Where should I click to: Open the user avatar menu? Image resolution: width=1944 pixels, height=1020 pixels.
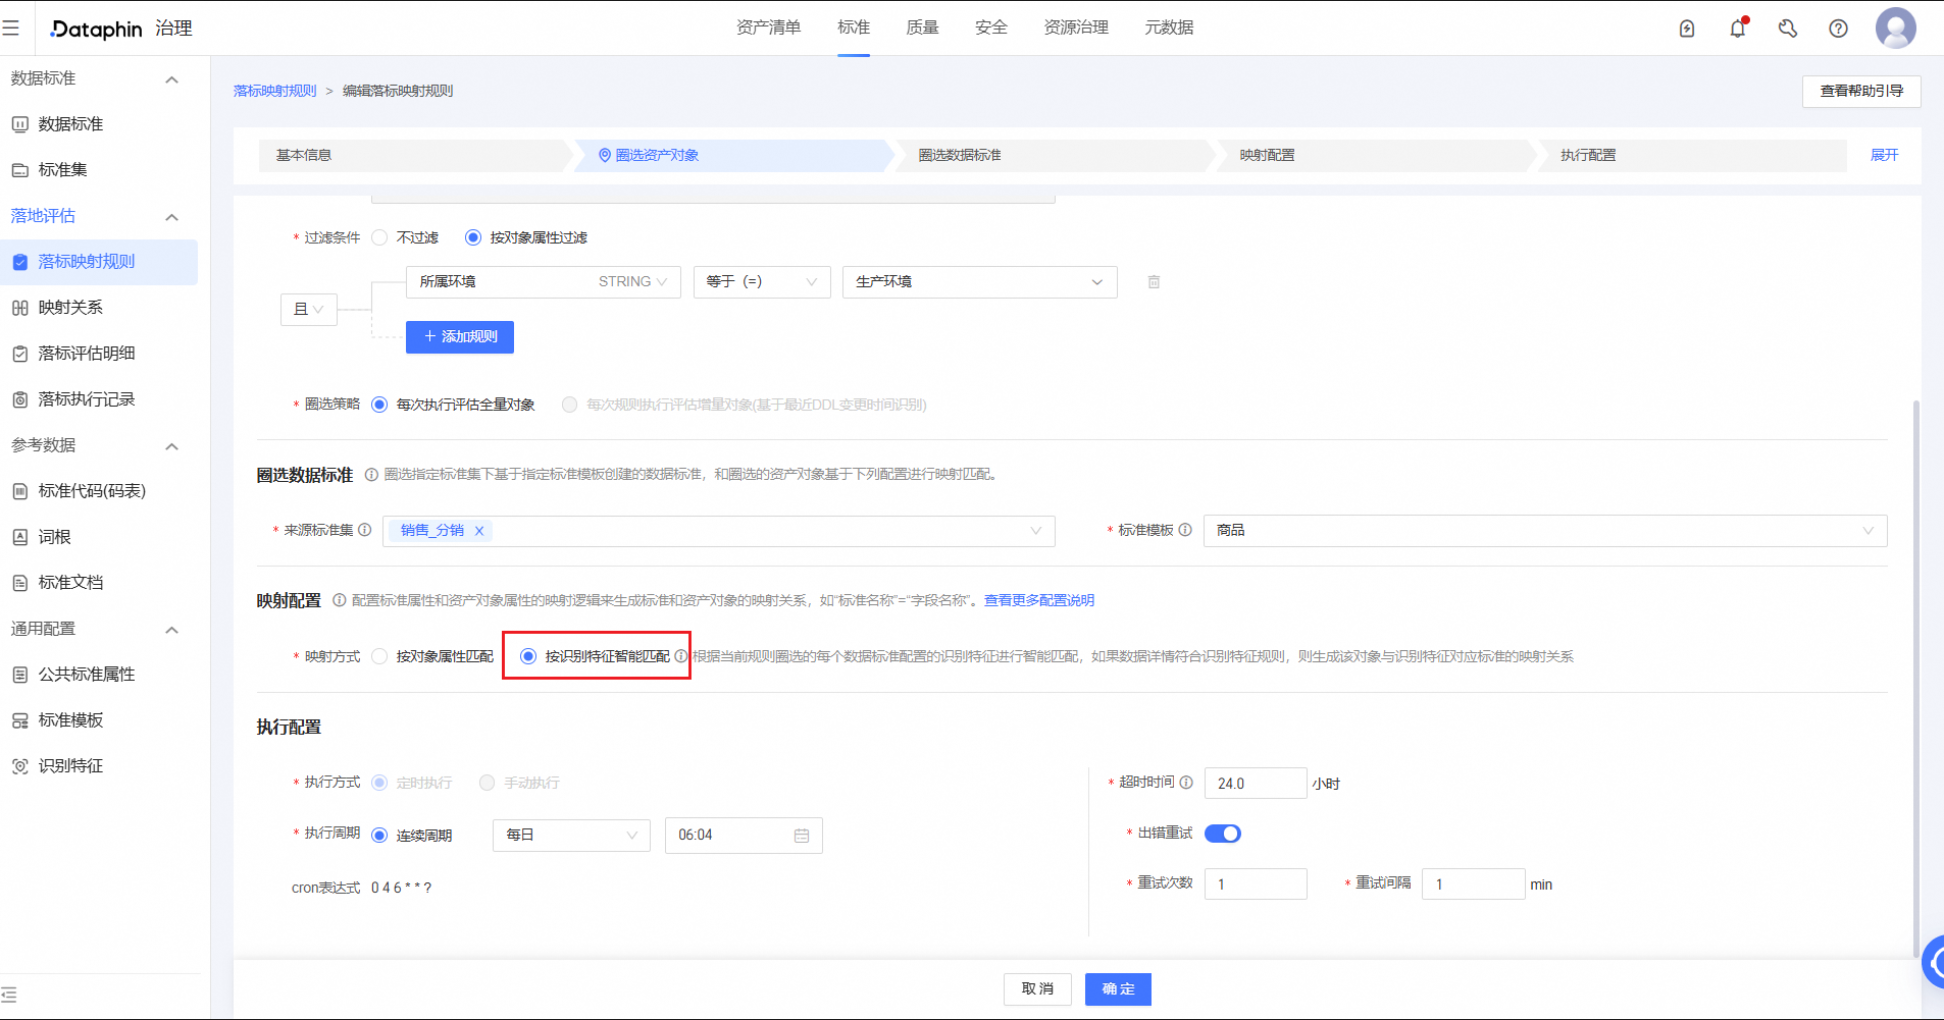click(1896, 28)
